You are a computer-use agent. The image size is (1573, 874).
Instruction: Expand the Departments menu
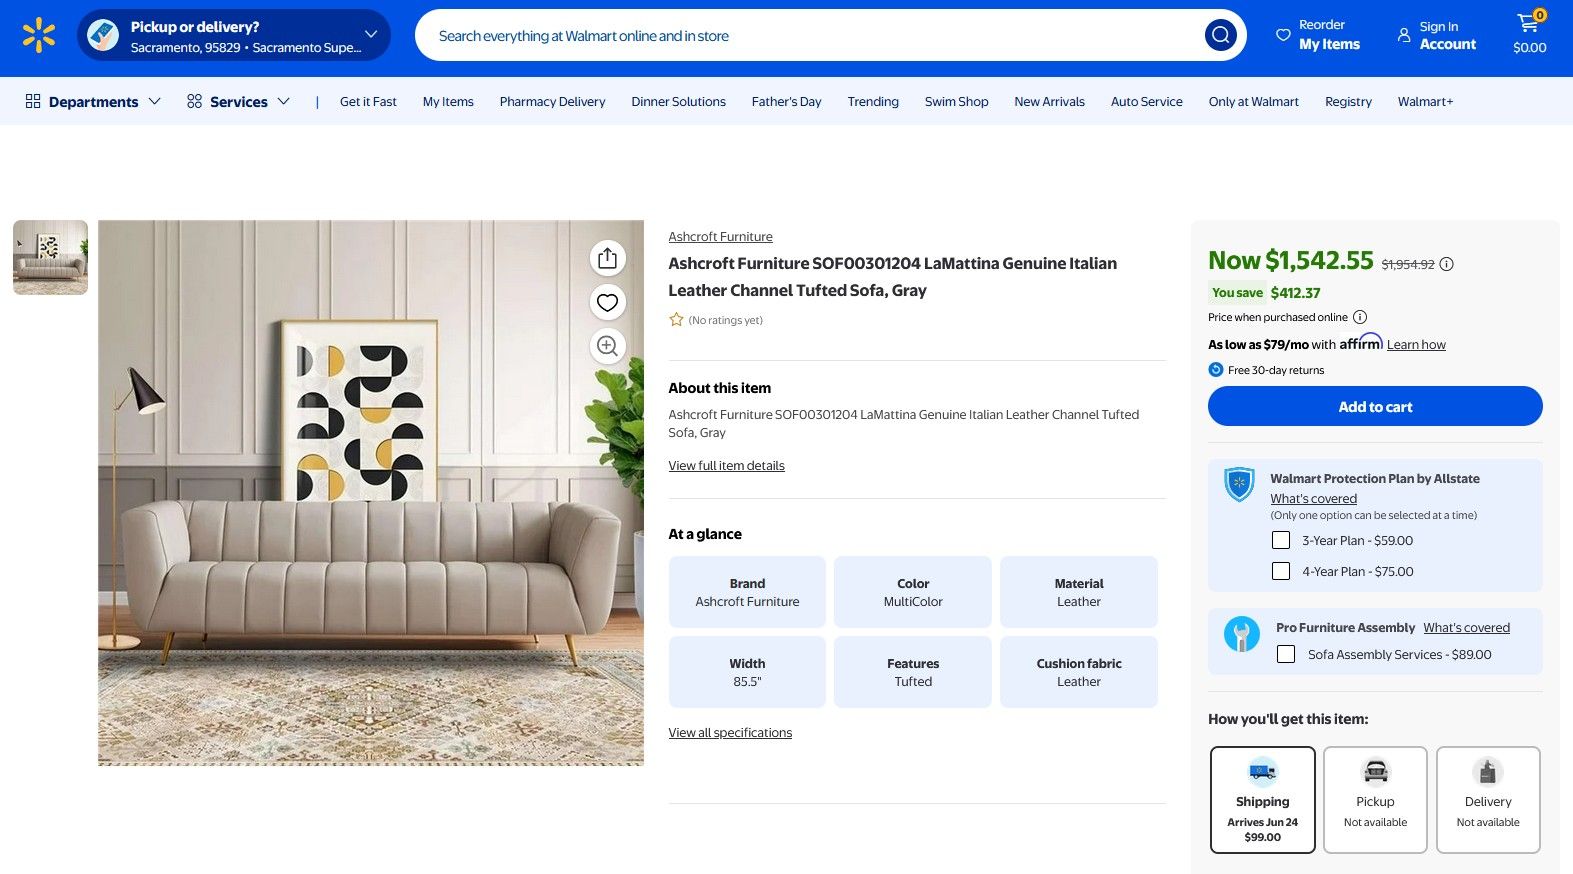pyautogui.click(x=93, y=101)
